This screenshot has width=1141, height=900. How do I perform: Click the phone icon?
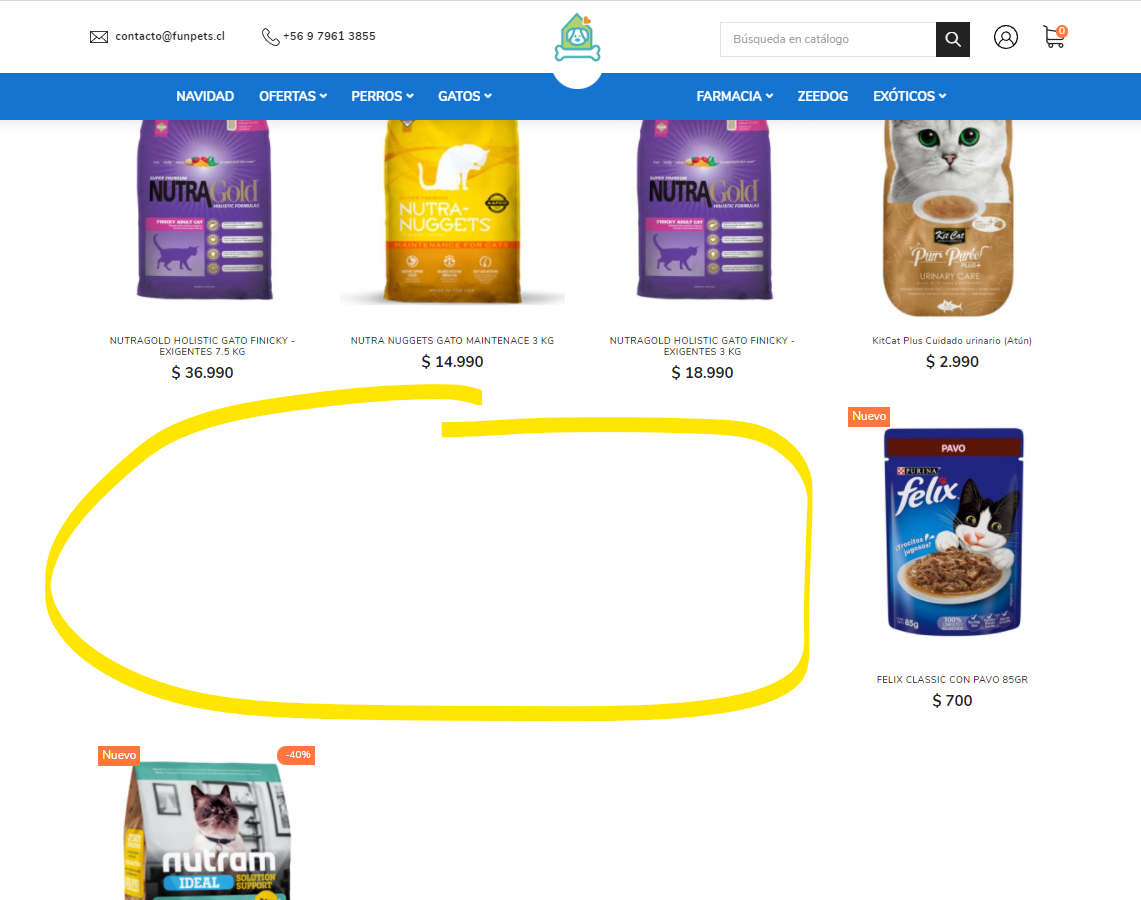click(271, 36)
